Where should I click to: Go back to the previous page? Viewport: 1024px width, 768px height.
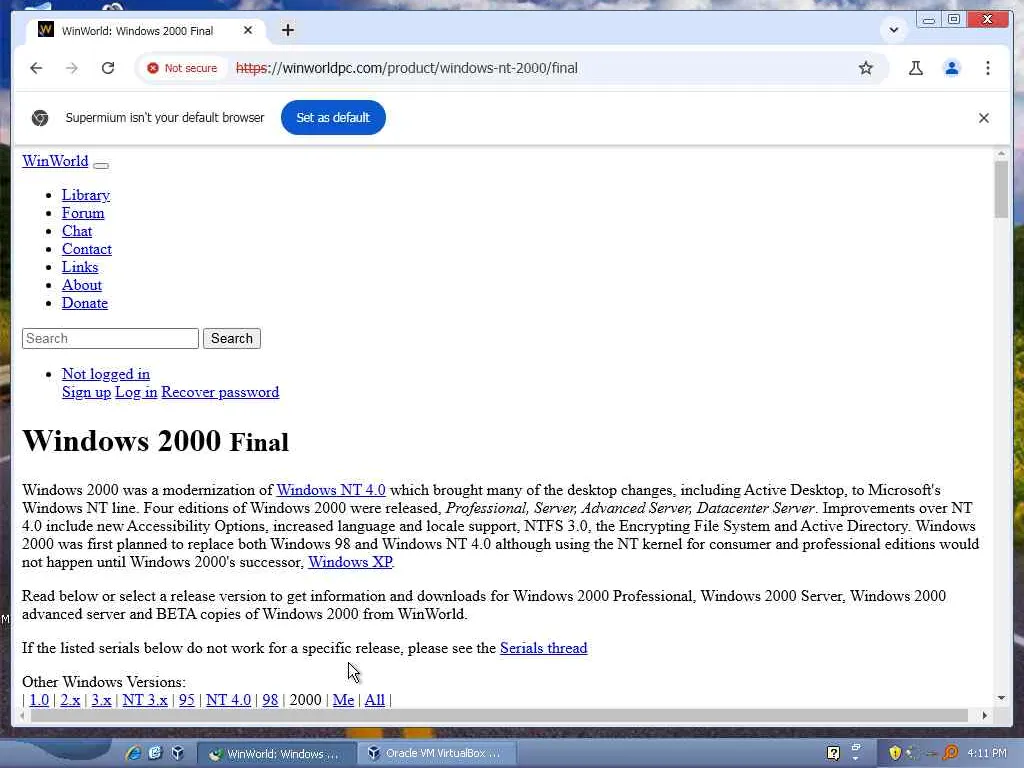36,68
